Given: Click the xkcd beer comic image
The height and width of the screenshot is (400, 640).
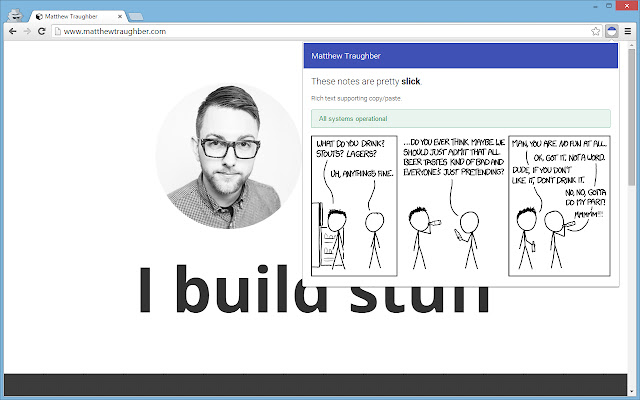Looking at the screenshot, I should (460, 206).
